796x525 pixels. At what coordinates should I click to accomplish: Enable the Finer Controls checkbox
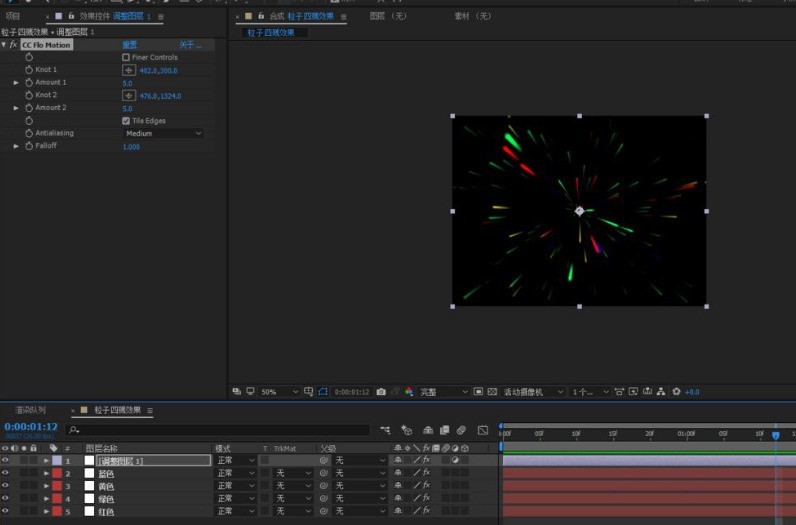click(x=126, y=57)
